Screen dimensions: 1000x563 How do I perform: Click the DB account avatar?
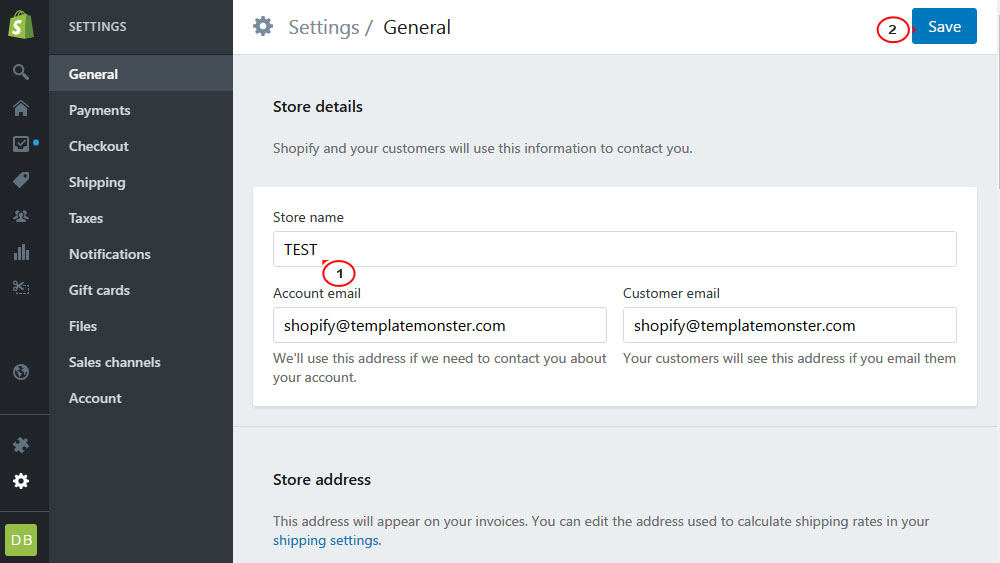(x=21, y=540)
